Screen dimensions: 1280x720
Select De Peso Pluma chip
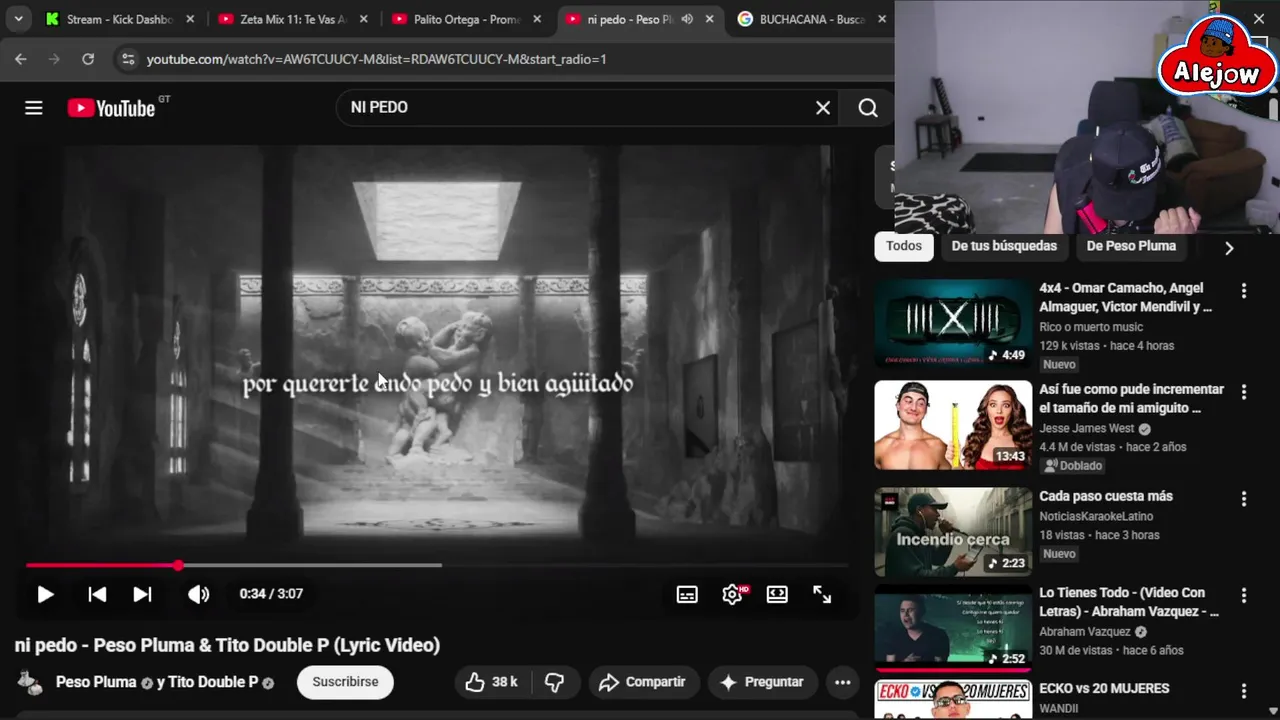click(1131, 246)
